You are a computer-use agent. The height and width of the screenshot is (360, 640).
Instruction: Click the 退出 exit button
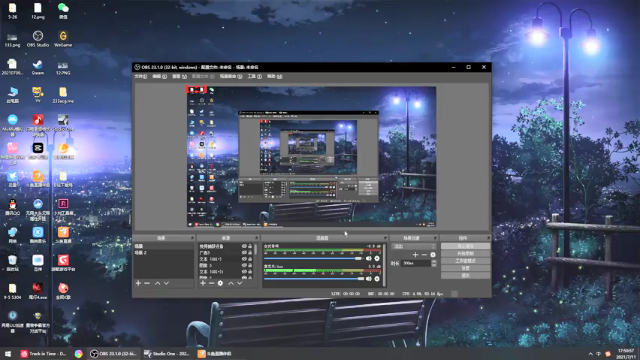click(465, 276)
